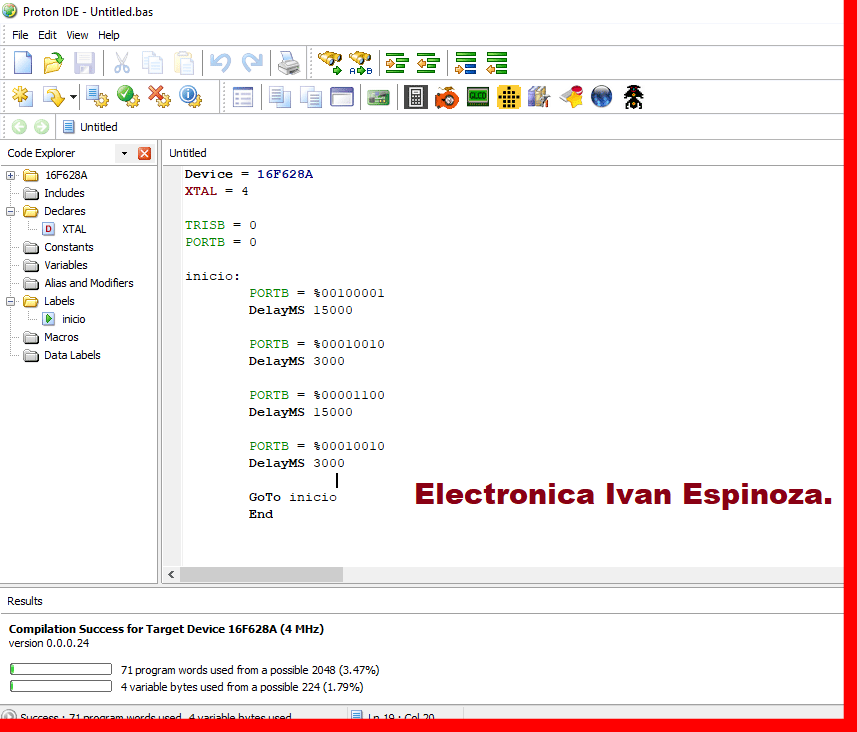Copy selection using the Copy icon
The height and width of the screenshot is (732, 857).
pyautogui.click(x=152, y=63)
